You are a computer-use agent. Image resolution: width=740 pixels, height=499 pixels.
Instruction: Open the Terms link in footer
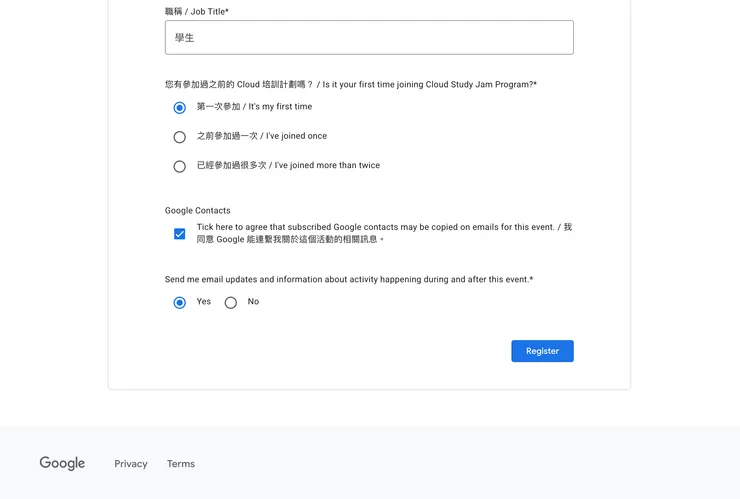(x=181, y=464)
